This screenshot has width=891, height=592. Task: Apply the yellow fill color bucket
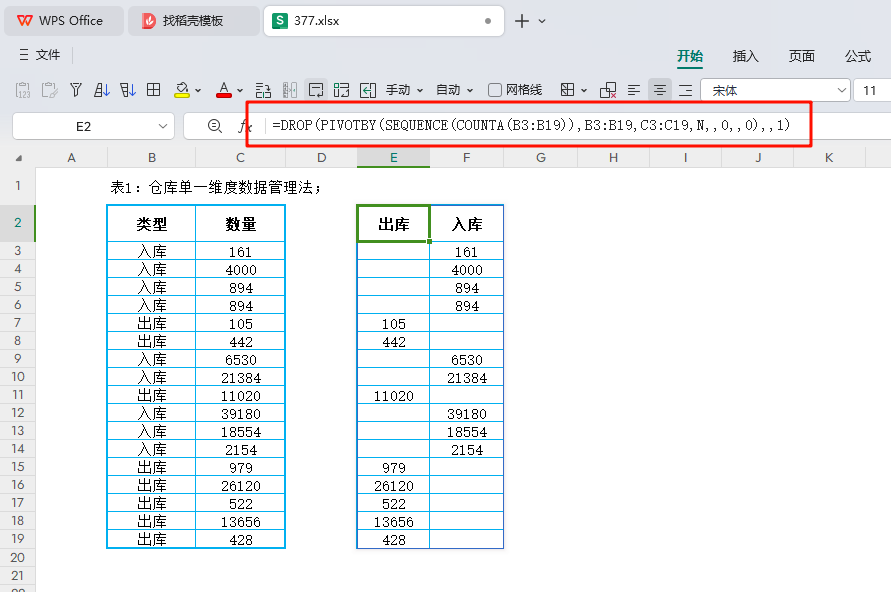(182, 90)
